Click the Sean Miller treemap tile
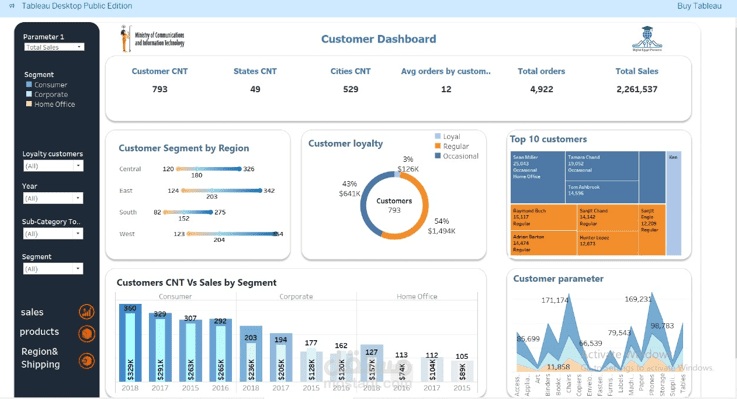Screen dimensions: 737x399 538,177
